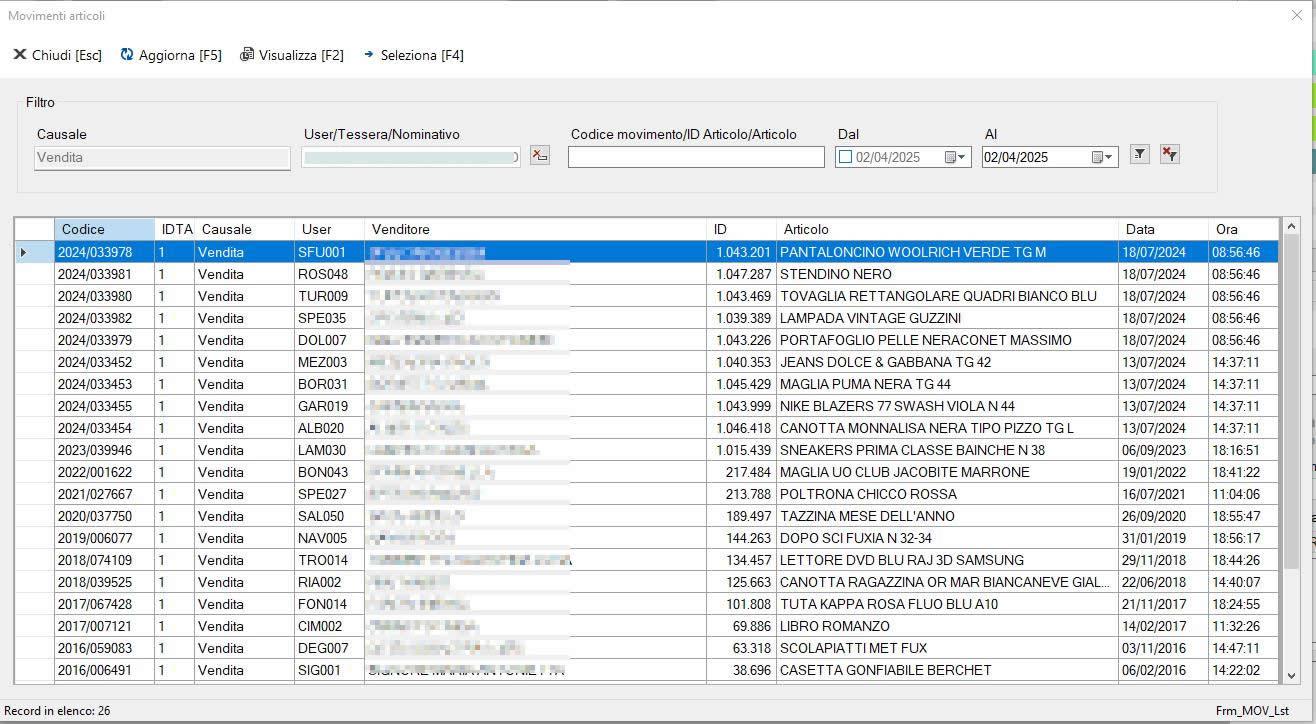Click user cell DOL007
Image resolution: width=1316 pixels, height=724 pixels.
[329, 340]
